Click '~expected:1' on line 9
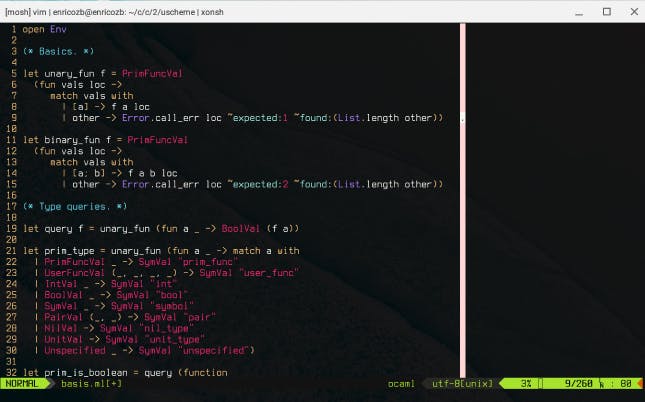645x402 pixels. click(x=258, y=118)
